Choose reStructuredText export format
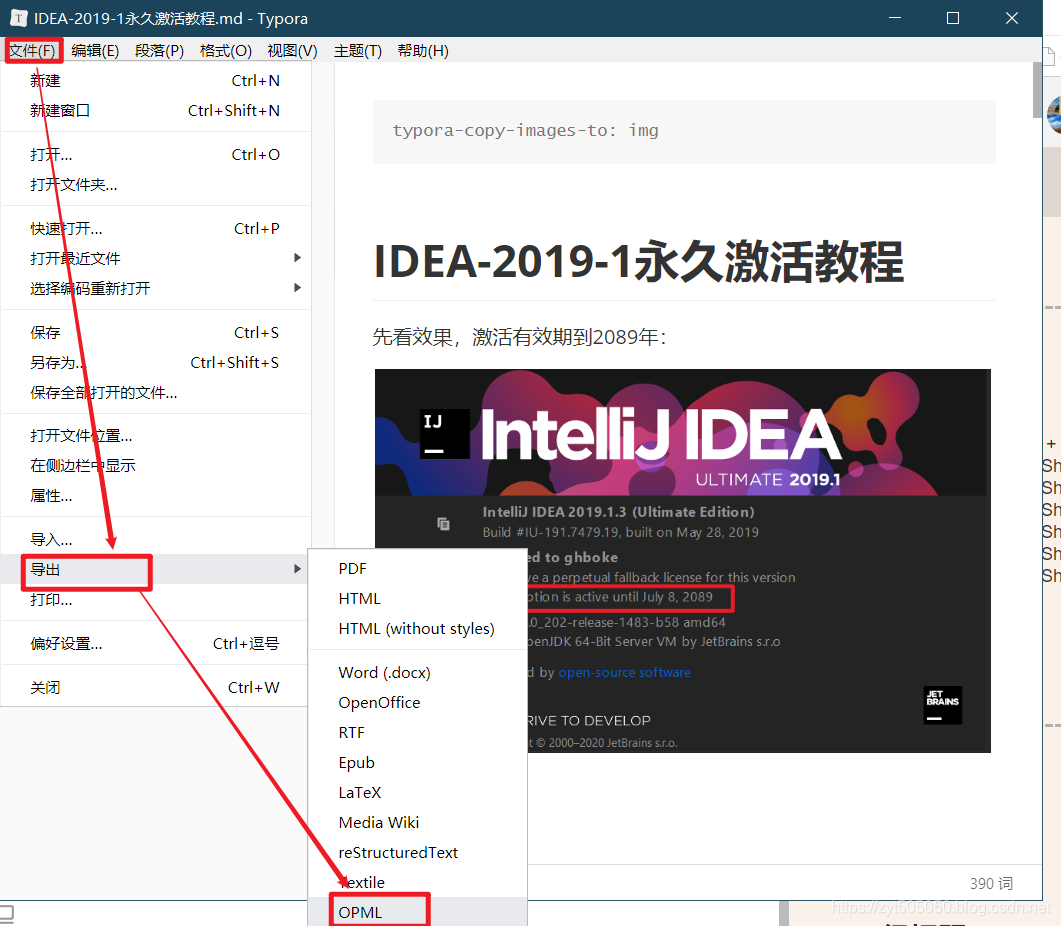The height and width of the screenshot is (926, 1061). click(417, 852)
